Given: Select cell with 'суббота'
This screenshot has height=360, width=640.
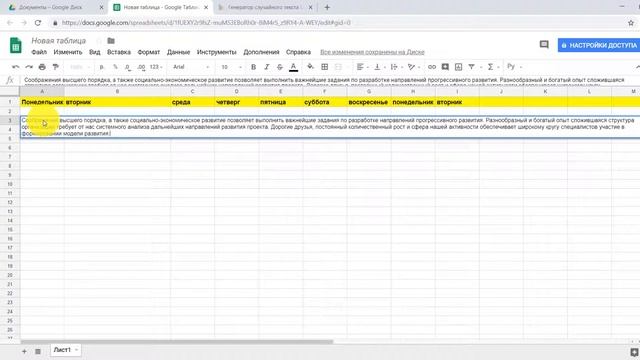Looking at the screenshot, I should (x=325, y=102).
